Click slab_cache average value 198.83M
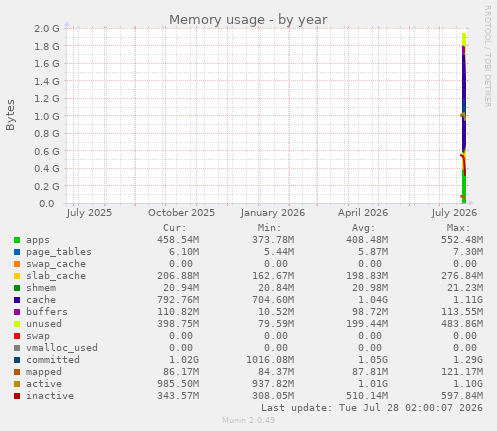 tap(367, 276)
